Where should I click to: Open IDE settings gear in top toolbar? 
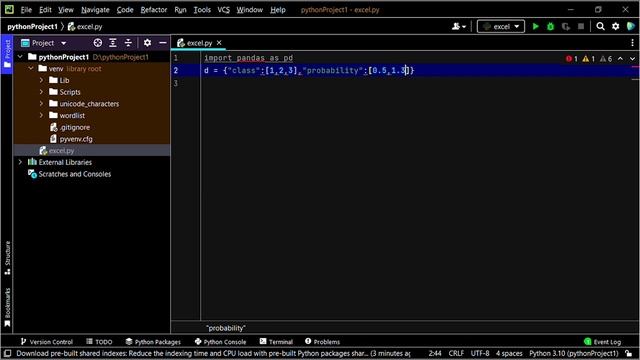point(616,27)
